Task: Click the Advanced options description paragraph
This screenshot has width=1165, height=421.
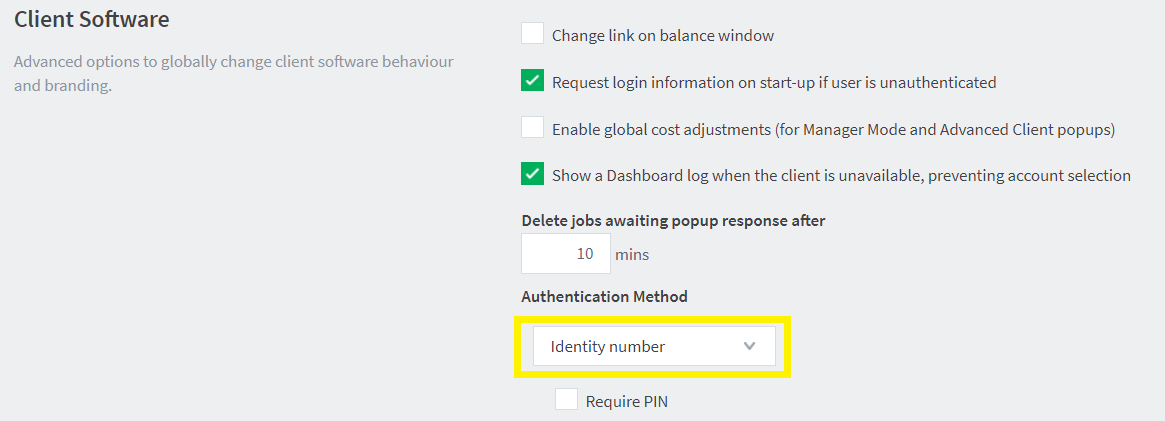Action: coord(233,73)
